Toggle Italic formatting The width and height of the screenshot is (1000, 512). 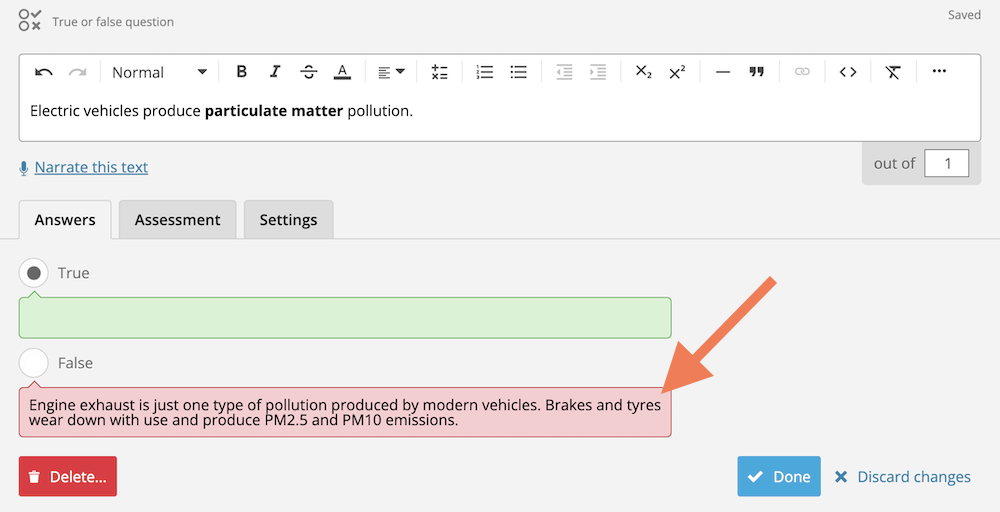coord(275,71)
